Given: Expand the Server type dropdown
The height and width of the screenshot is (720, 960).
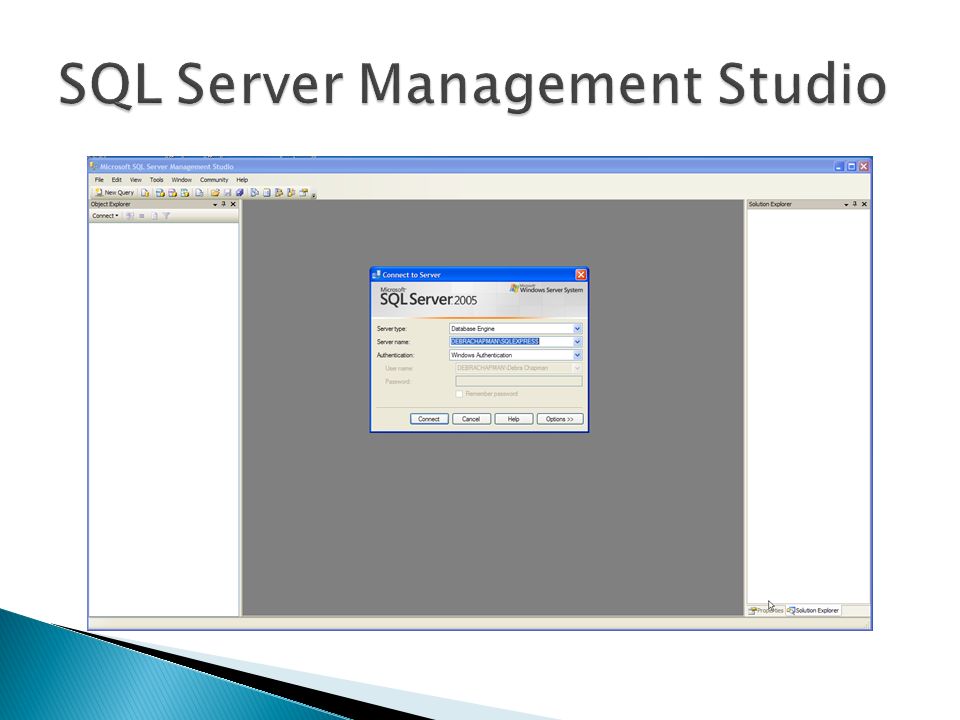Looking at the screenshot, I should (577, 329).
